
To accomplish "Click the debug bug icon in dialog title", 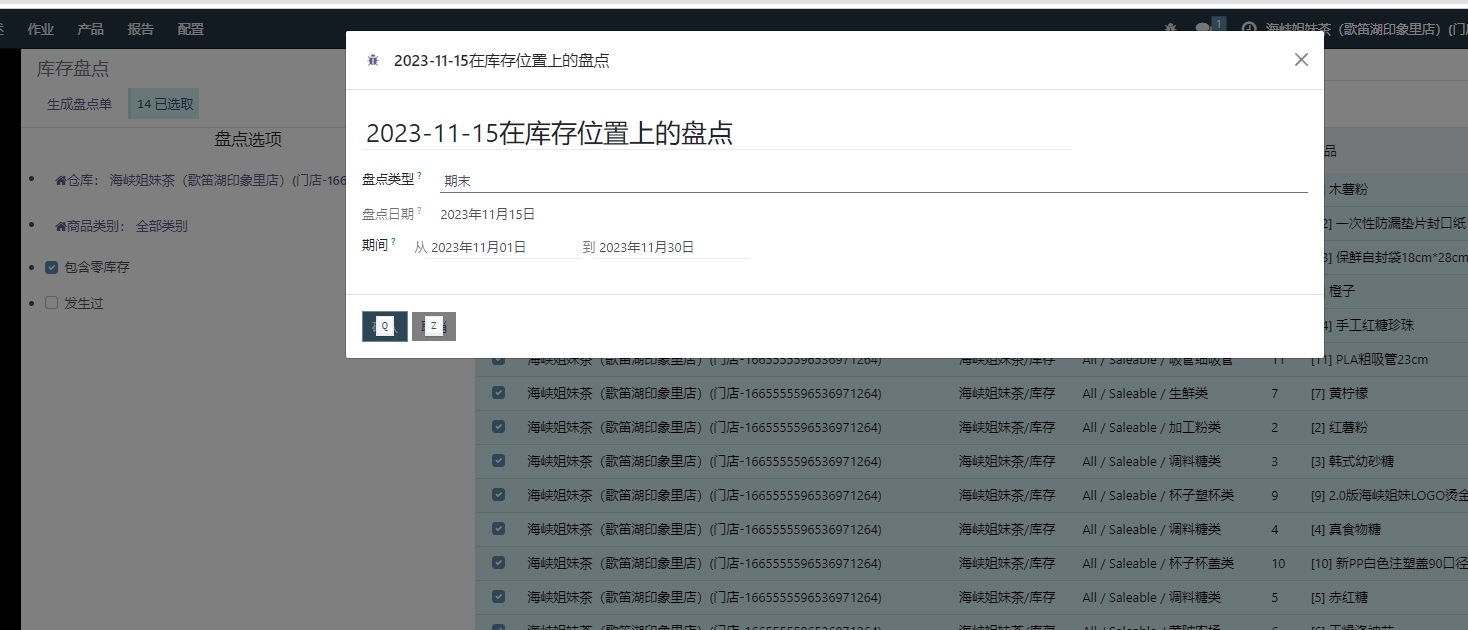I will pyautogui.click(x=373, y=61).
